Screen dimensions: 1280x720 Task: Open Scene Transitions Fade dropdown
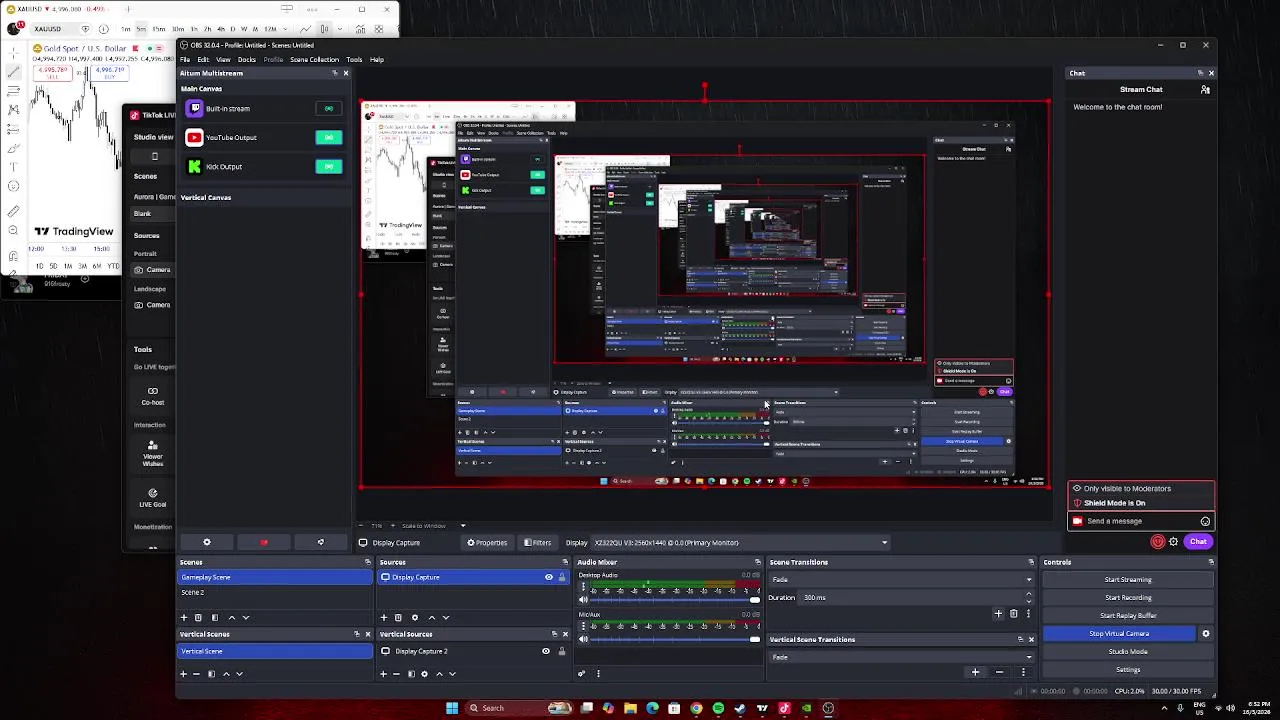[901, 579]
